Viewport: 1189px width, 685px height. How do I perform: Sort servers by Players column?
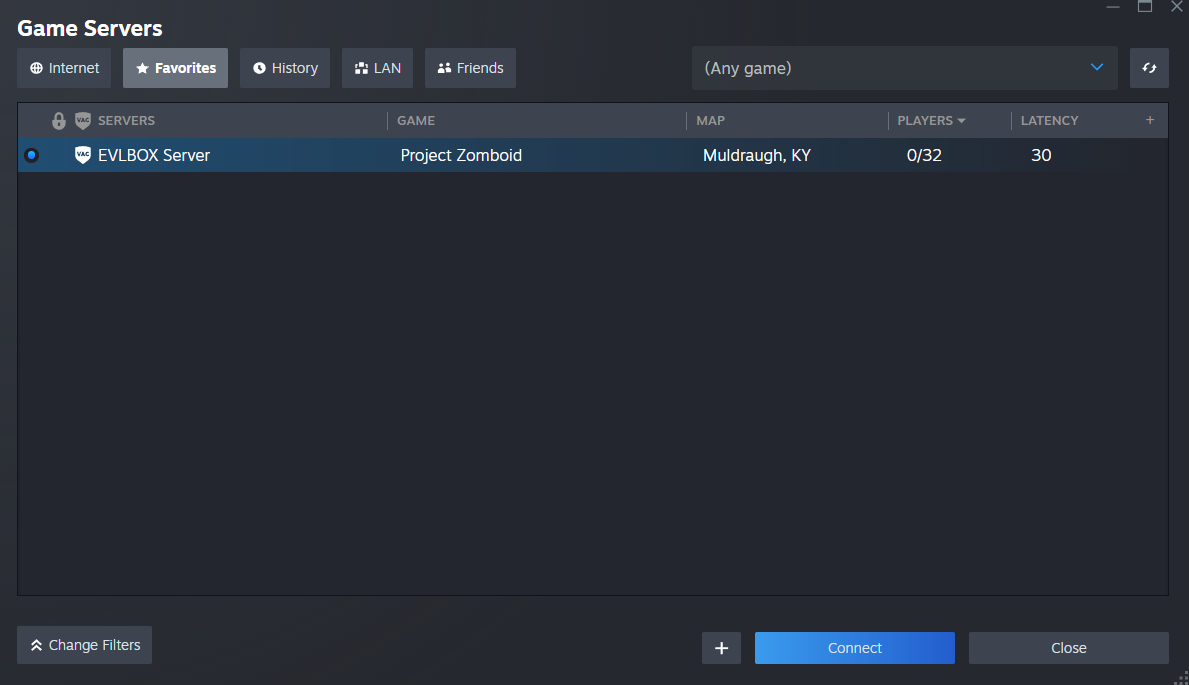pyautogui.click(x=931, y=121)
